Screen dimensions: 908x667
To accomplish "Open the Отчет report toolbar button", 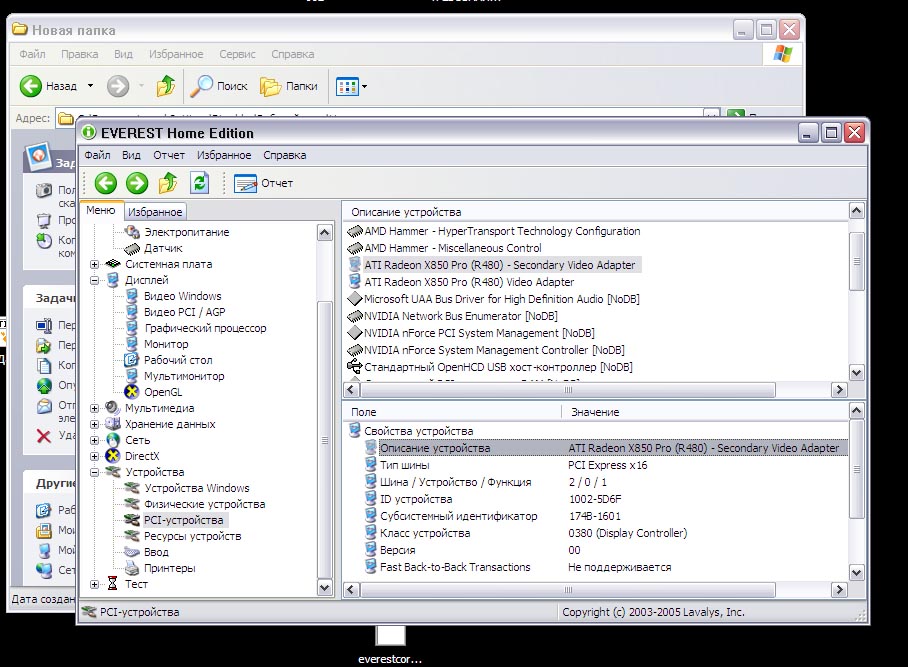I will [263, 183].
